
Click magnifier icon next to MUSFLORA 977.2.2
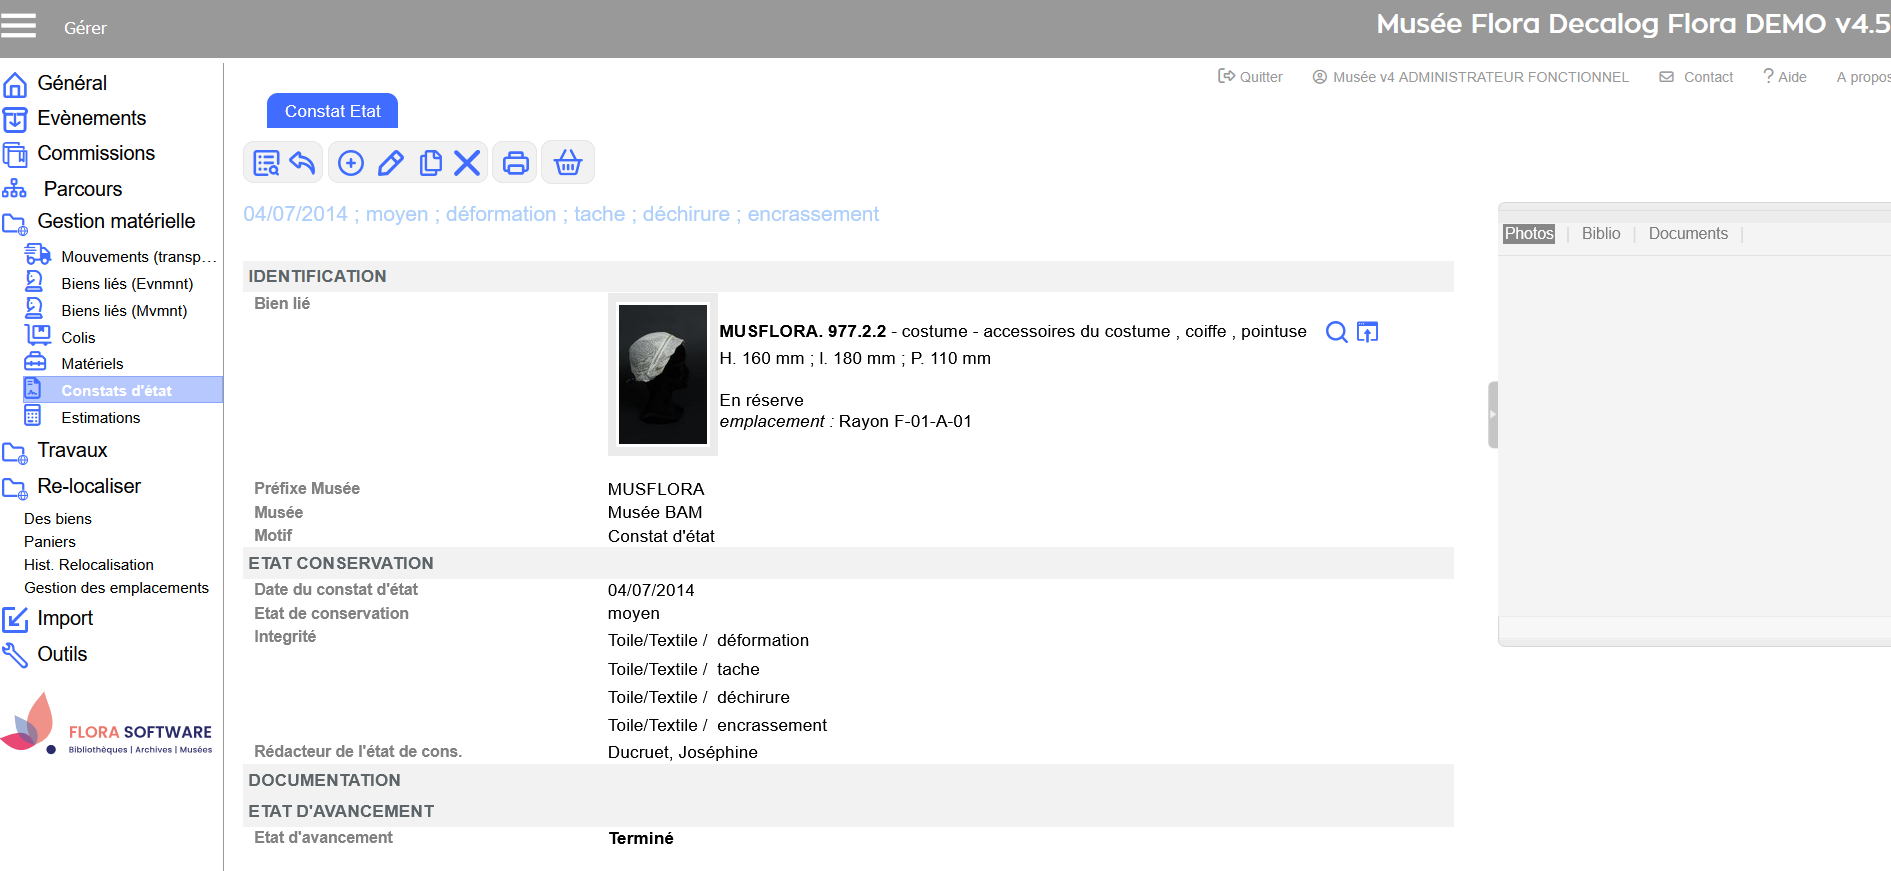point(1336,332)
